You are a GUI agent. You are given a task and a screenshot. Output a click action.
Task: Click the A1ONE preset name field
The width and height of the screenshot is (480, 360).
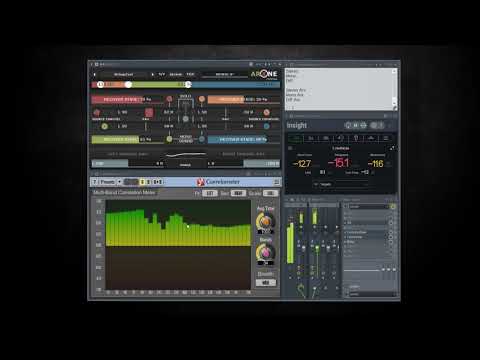pos(123,74)
